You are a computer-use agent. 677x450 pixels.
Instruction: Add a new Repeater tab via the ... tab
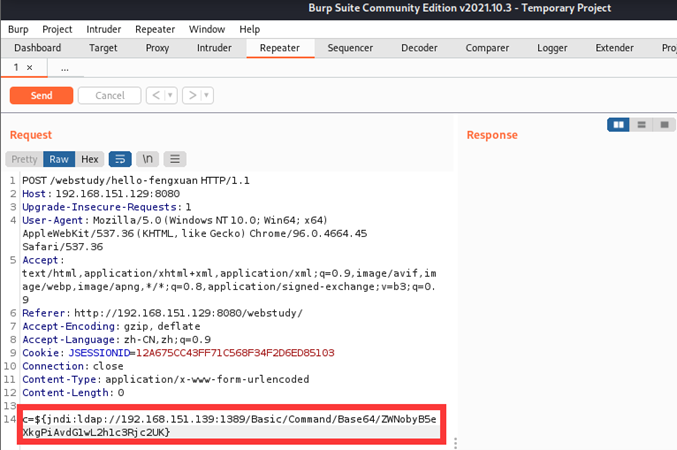click(x=65, y=68)
